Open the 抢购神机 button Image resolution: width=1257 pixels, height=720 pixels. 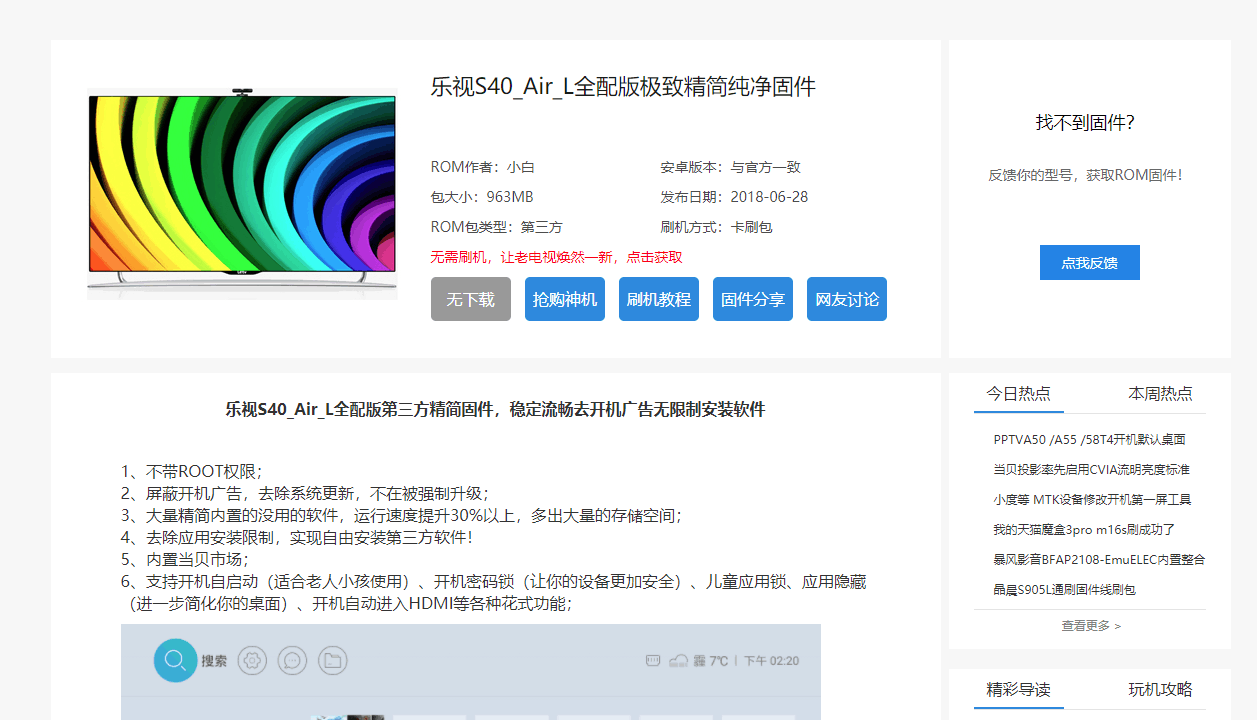(565, 299)
